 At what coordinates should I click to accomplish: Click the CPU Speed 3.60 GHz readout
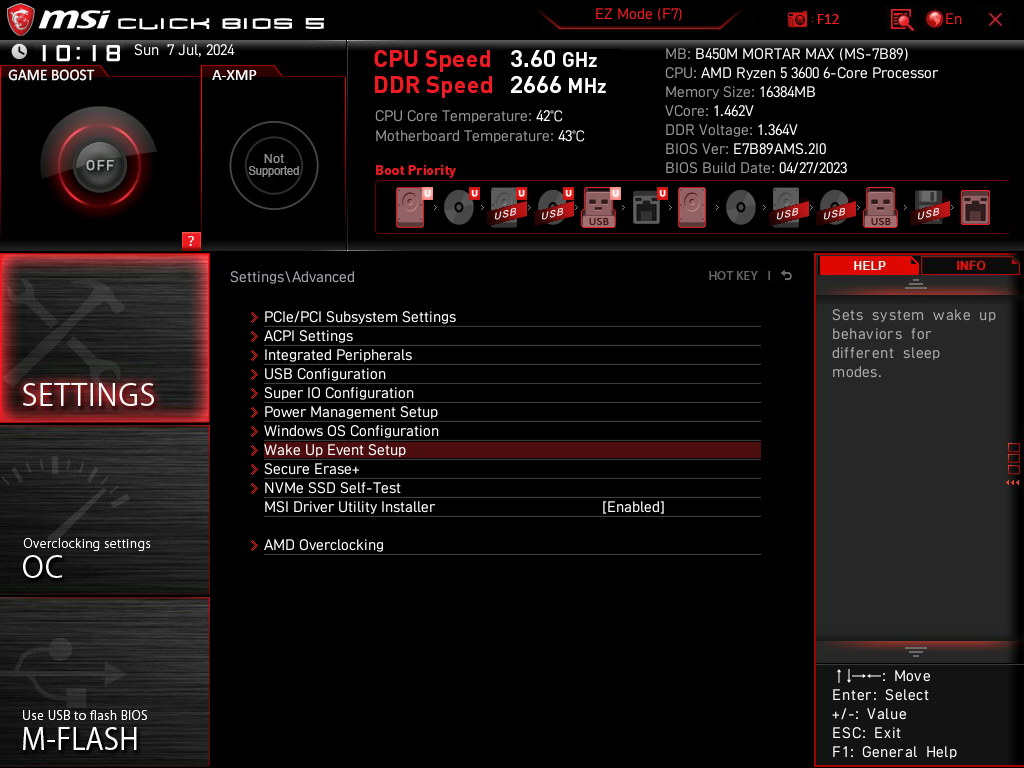coord(485,59)
